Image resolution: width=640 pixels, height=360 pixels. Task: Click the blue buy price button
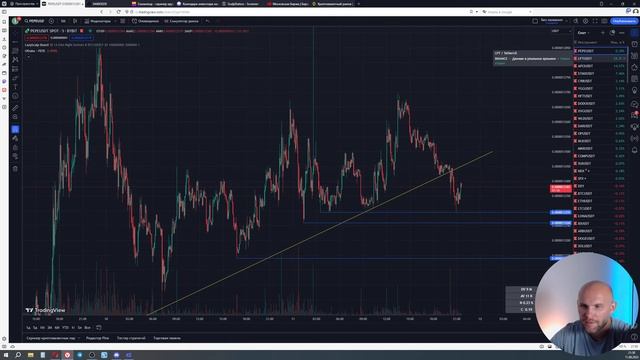[81, 38]
